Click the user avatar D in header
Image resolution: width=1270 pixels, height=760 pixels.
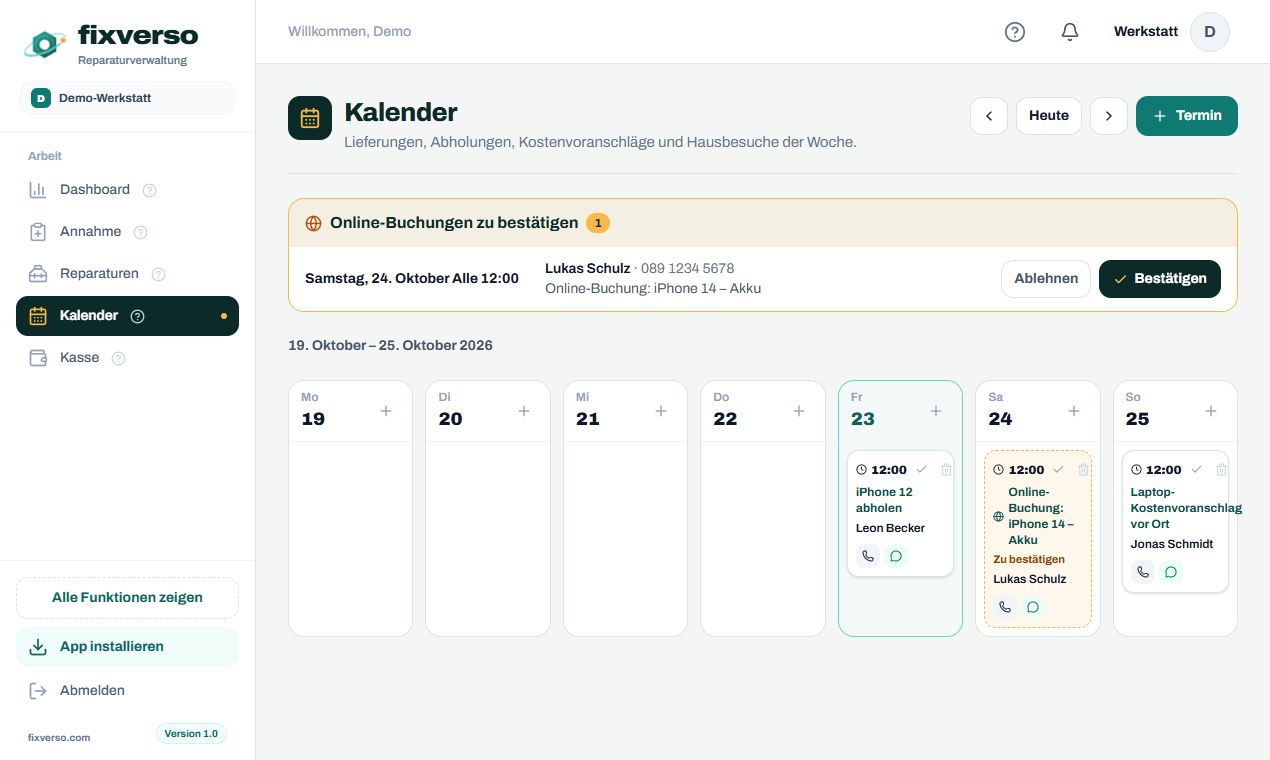pyautogui.click(x=1210, y=32)
